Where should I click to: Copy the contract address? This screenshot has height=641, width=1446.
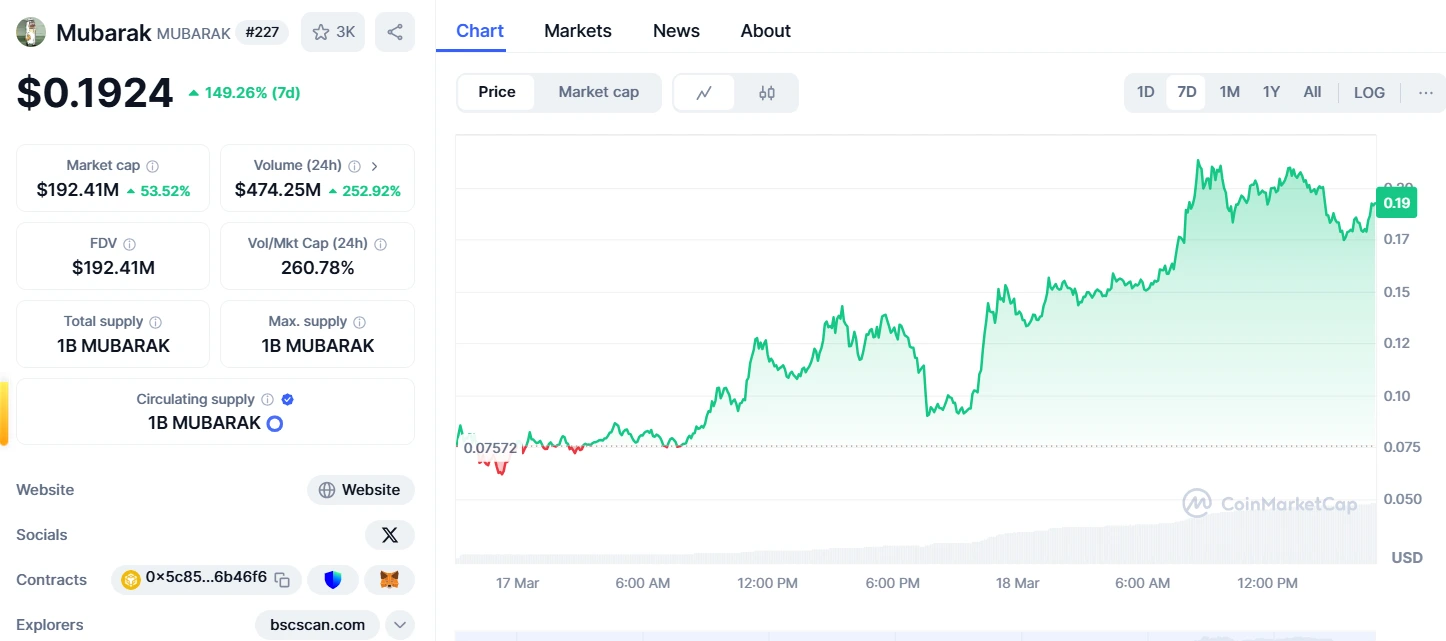pyautogui.click(x=282, y=580)
